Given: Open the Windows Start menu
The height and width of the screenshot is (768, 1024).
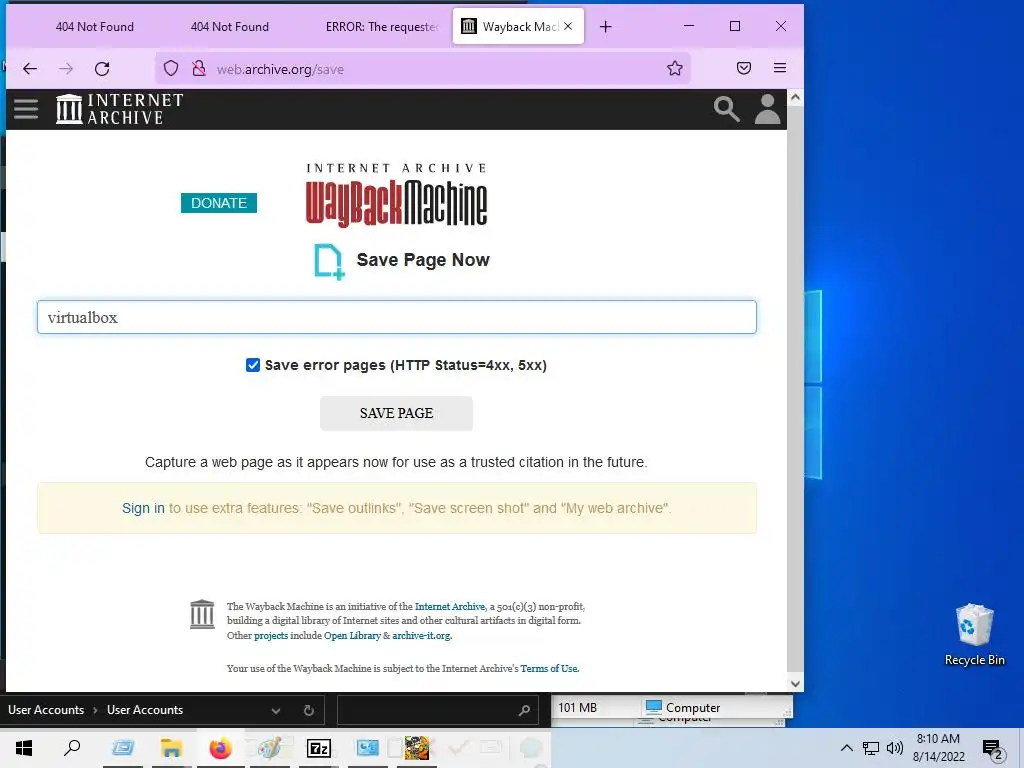Looking at the screenshot, I should pos(24,748).
